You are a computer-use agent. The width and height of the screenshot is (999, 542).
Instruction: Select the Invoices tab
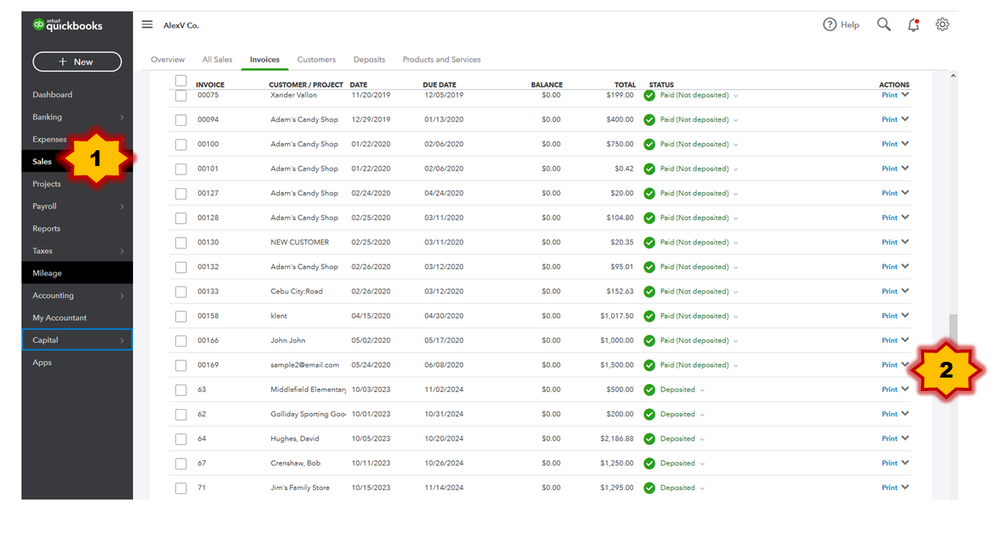coord(264,59)
